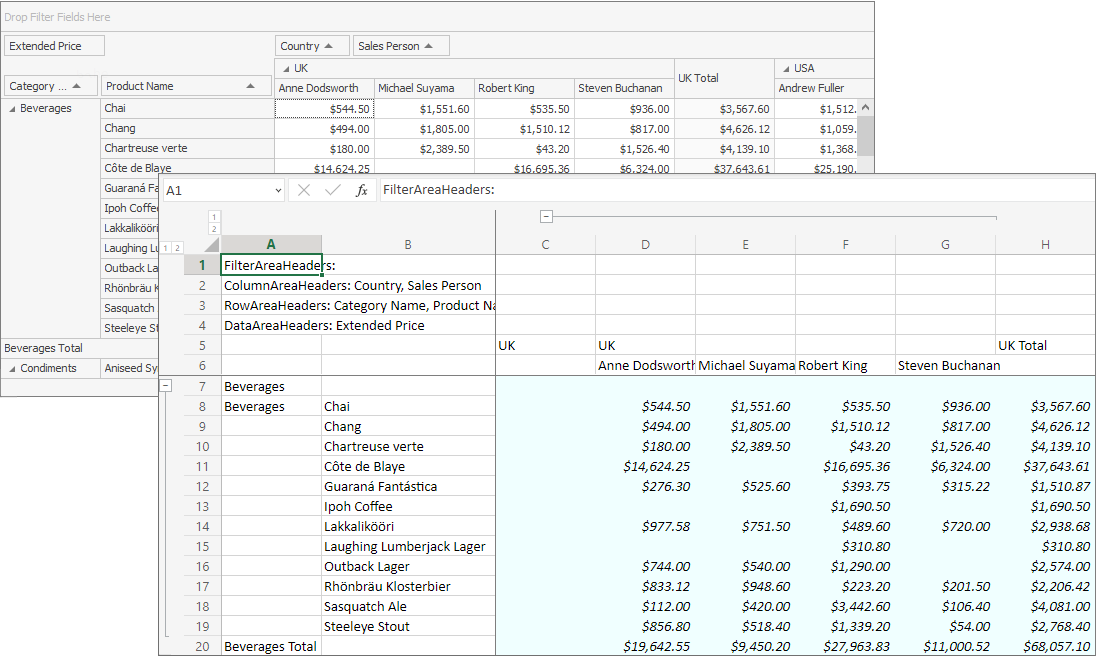The image size is (1096, 656).
Task: Click 'Steeleye Stout' cell in spreadsheet
Action: [x=408, y=627]
